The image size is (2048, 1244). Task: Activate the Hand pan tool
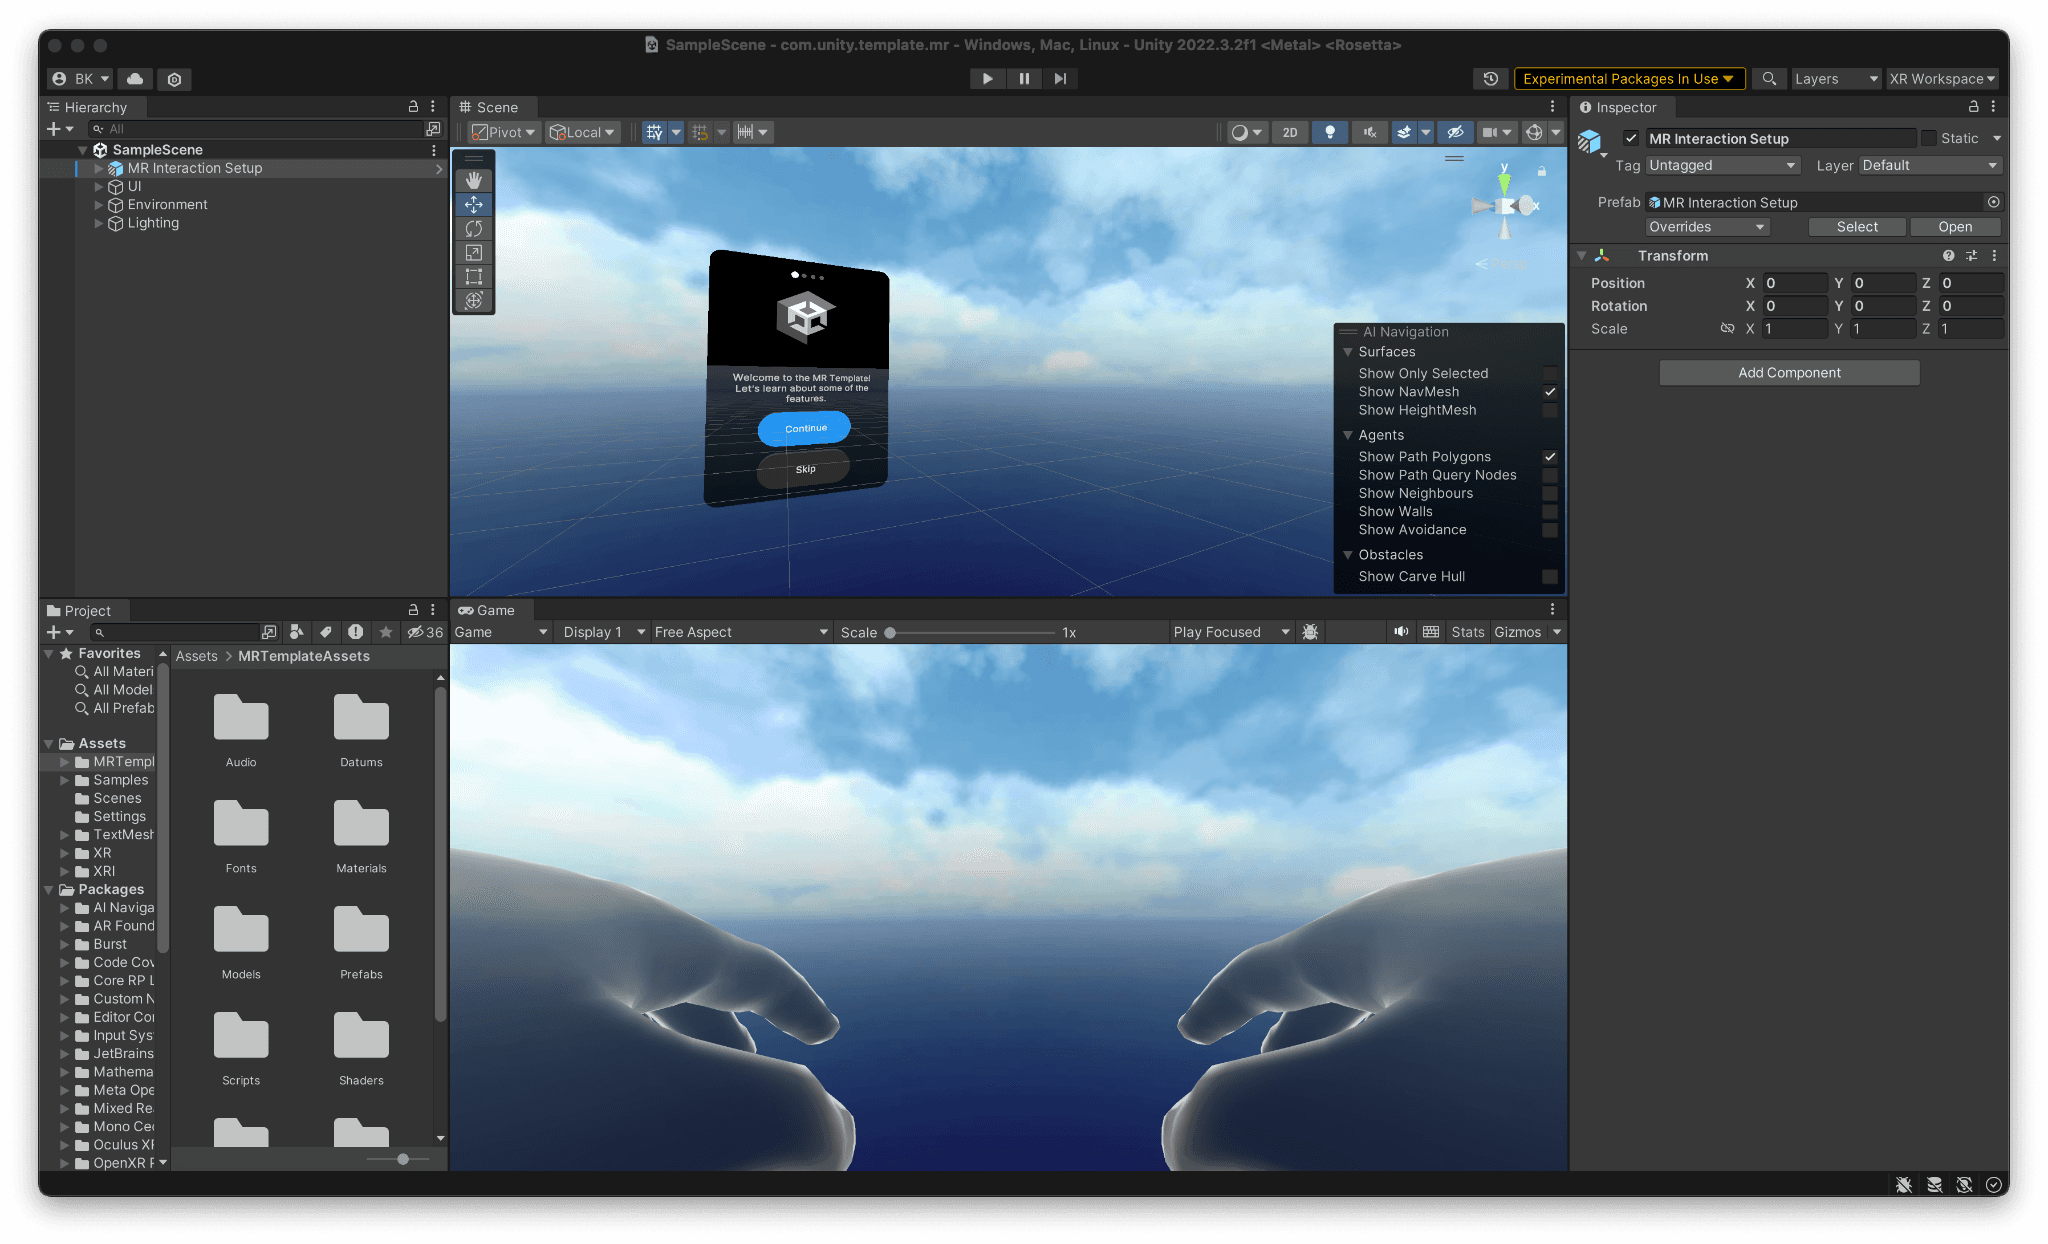473,180
